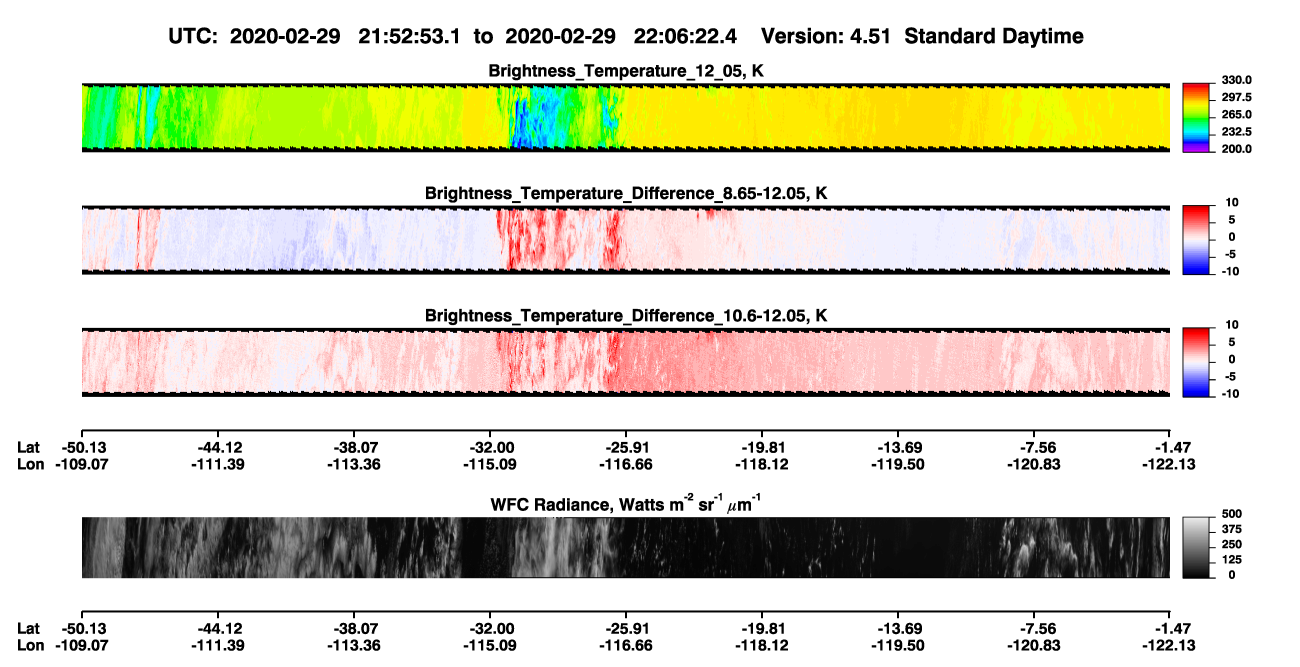Viewport: 1300px width, 667px height.
Task: Click the 200.0 colorbar tick label
Action: pyautogui.click(x=1237, y=148)
